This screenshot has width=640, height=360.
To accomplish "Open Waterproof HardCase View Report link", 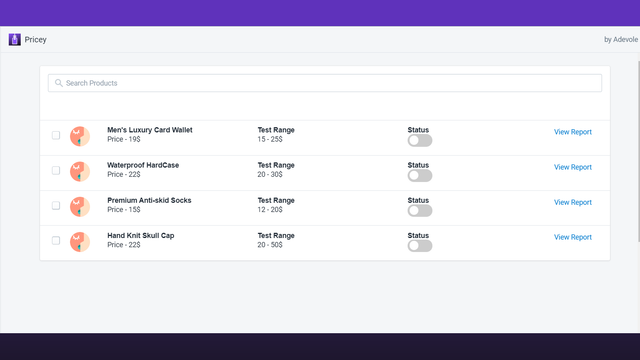I will point(573,167).
